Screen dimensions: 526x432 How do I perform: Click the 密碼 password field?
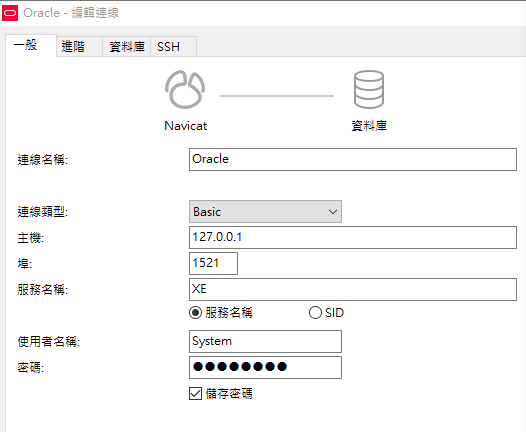click(x=265, y=367)
